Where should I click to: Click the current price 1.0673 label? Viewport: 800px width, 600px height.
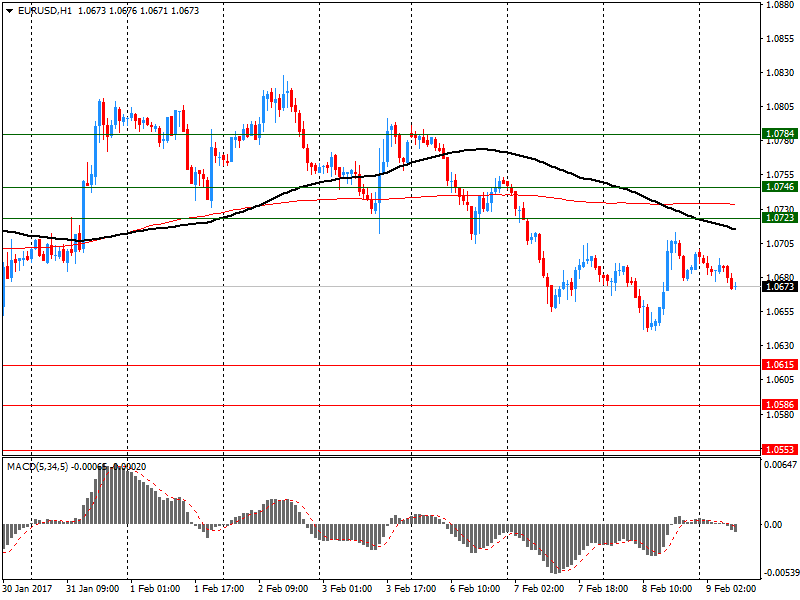click(x=779, y=287)
